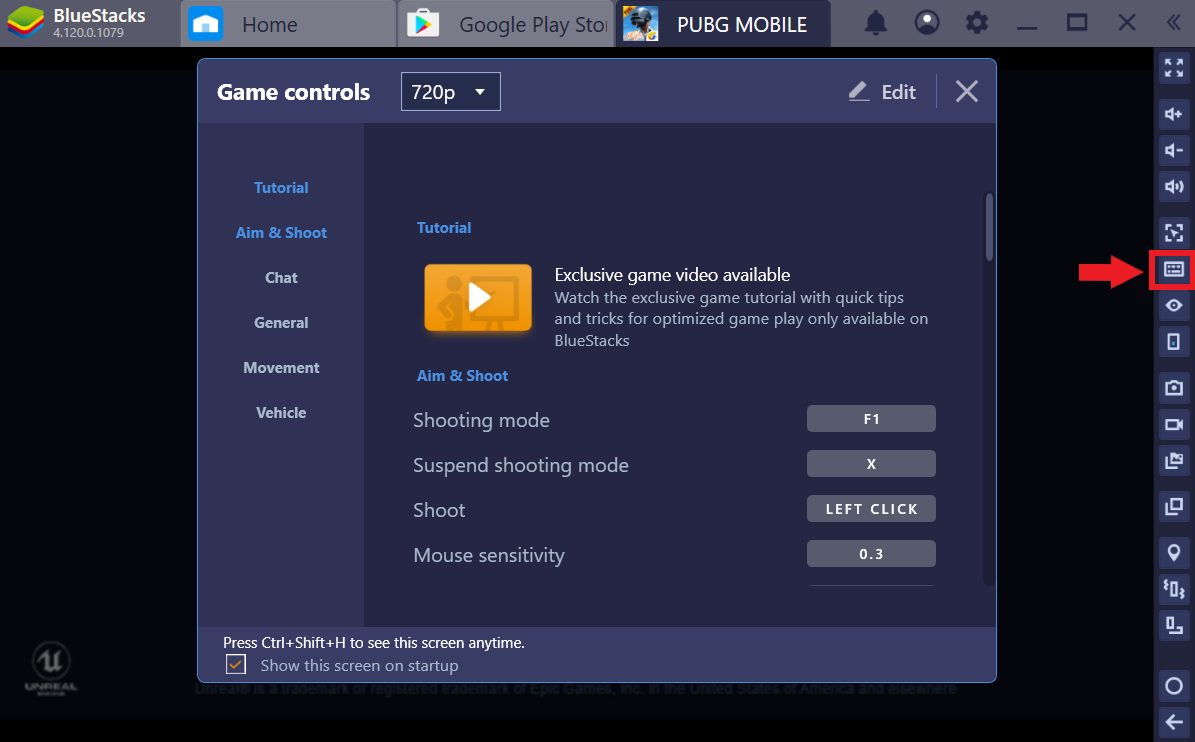Toggle fullscreen from the sidebar
The height and width of the screenshot is (742, 1195).
point(1174,68)
